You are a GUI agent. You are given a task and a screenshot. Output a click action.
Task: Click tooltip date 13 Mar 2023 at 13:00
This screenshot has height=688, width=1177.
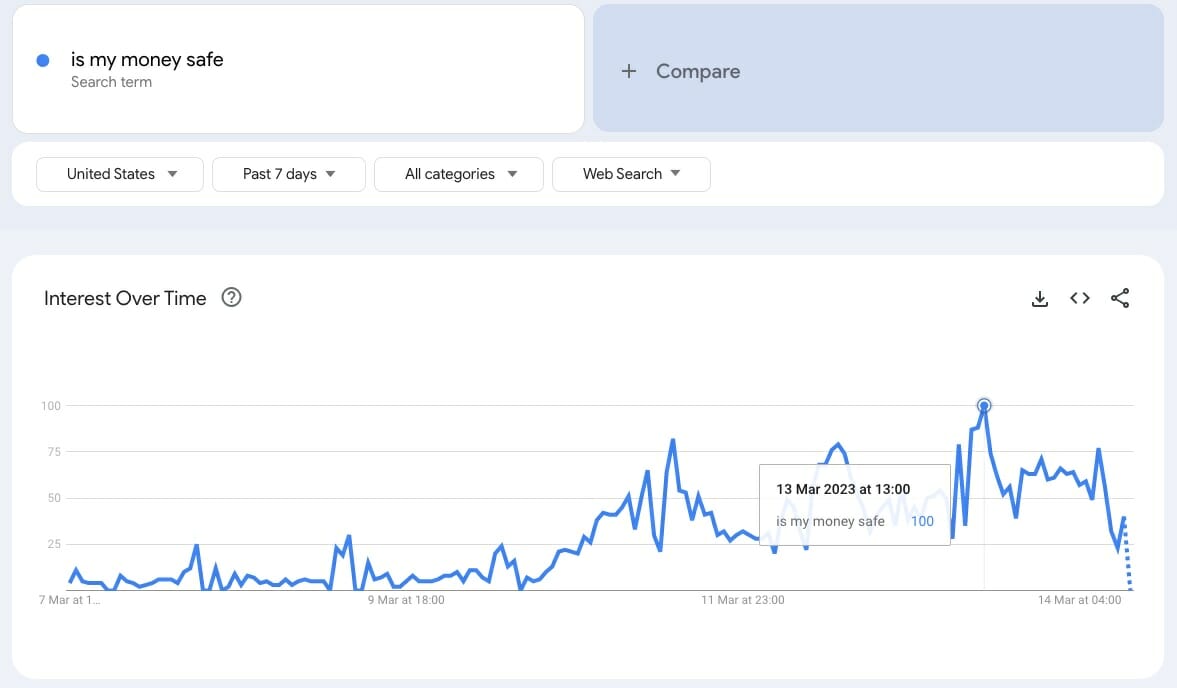point(843,489)
